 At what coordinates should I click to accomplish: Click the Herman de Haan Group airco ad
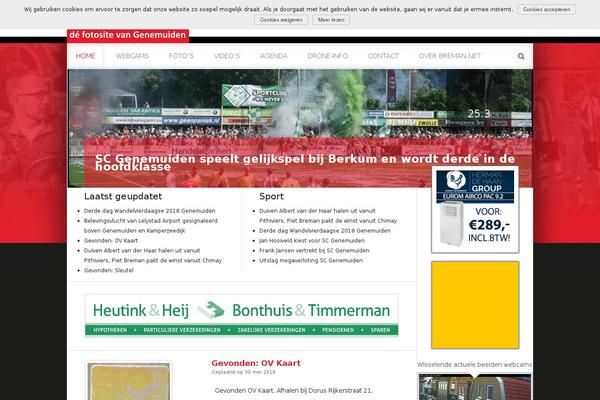pos(475,210)
